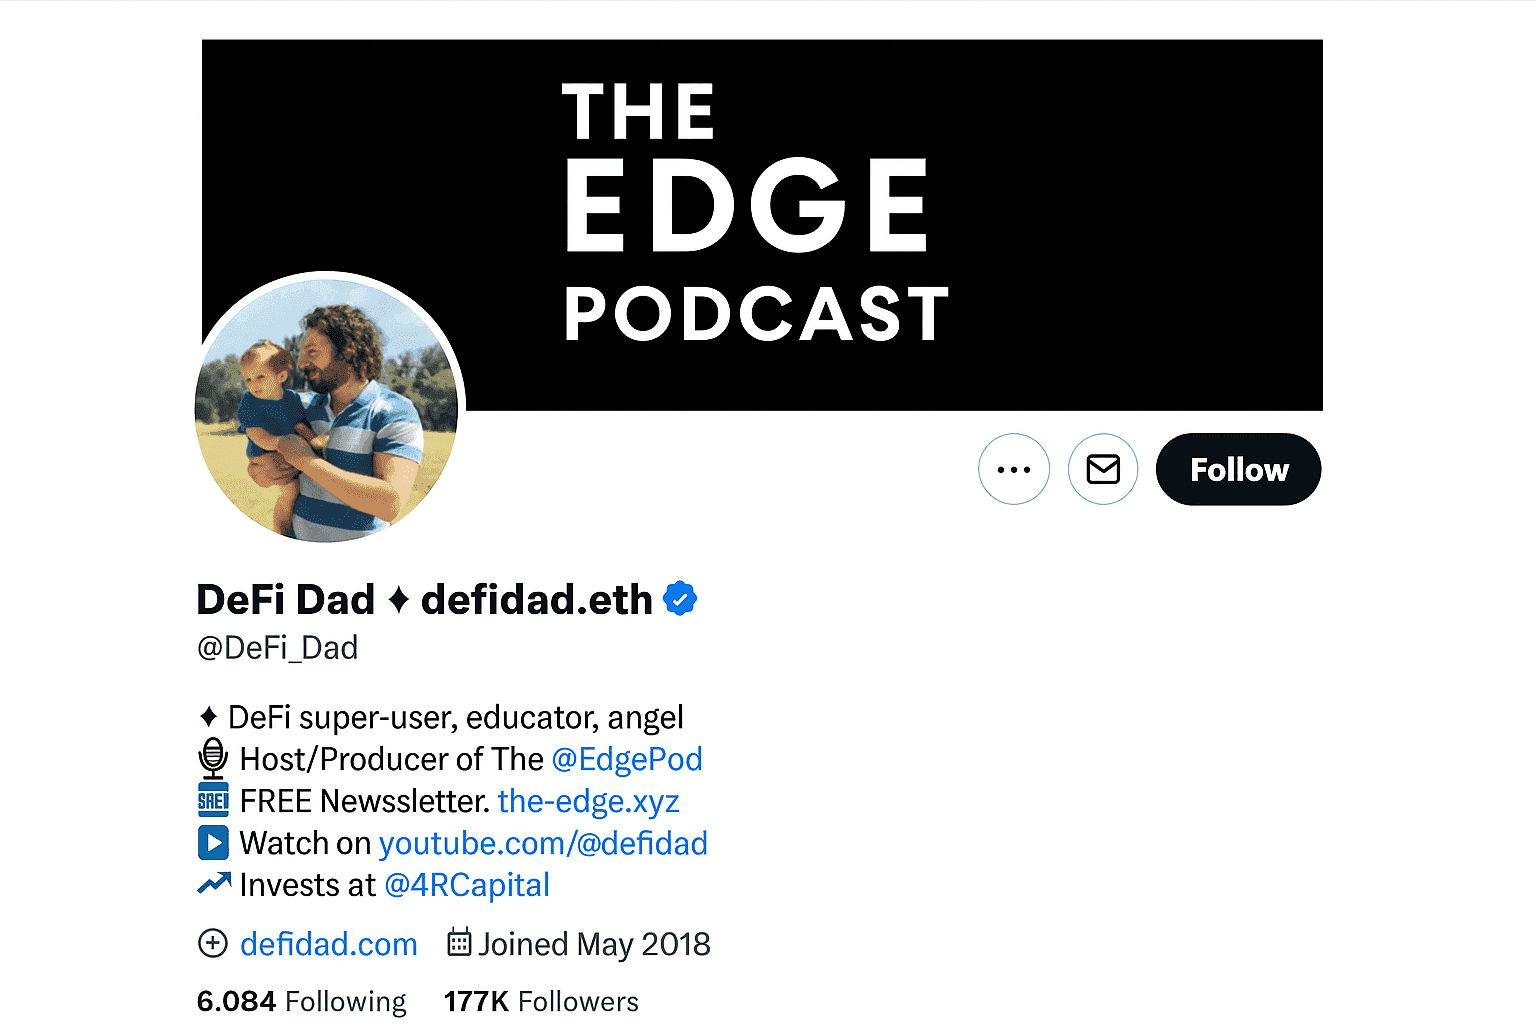Screen dimensions: 1536x1024
Task: Click the newsletter emoji before FREE Newsletter
Action: [x=213, y=801]
